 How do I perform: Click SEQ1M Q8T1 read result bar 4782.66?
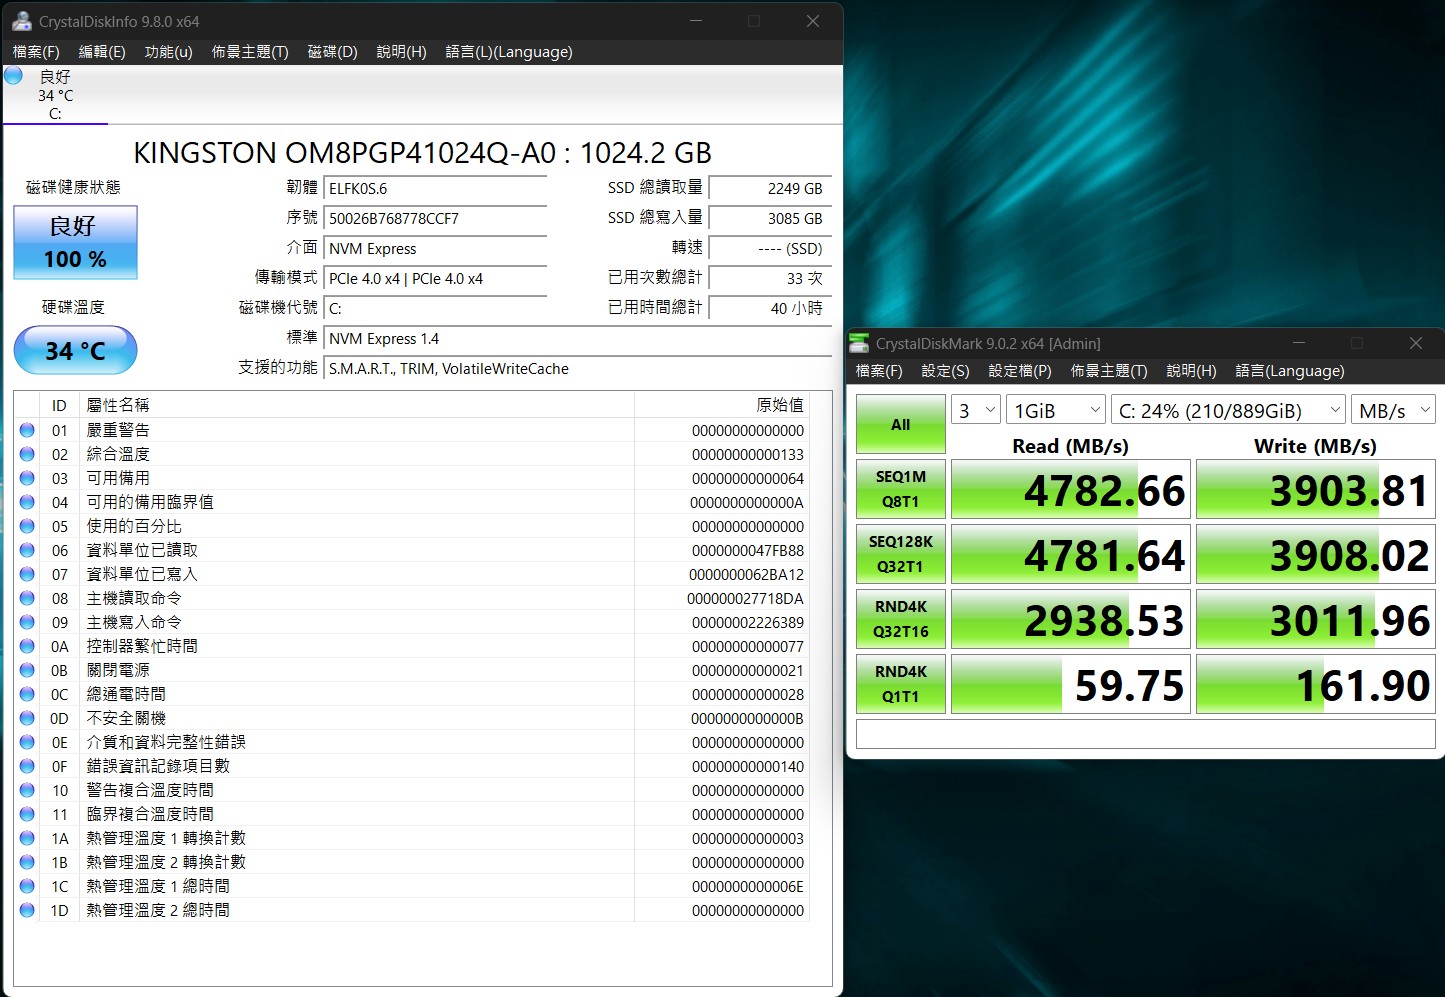[x=1070, y=489]
